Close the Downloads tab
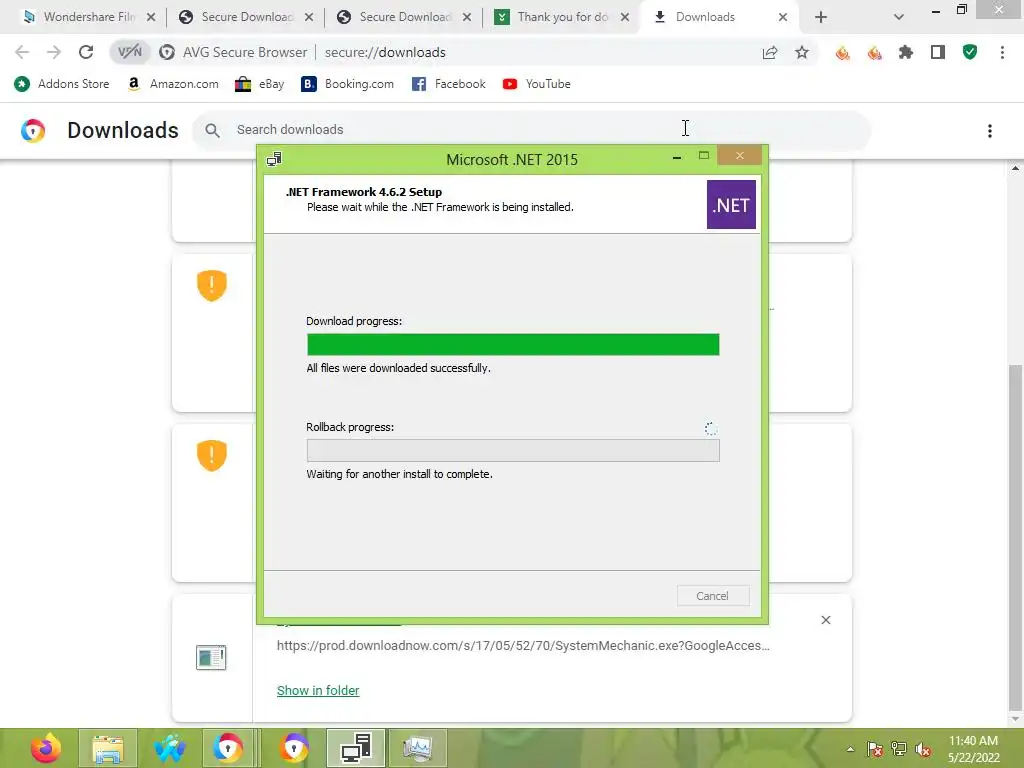 click(x=783, y=17)
